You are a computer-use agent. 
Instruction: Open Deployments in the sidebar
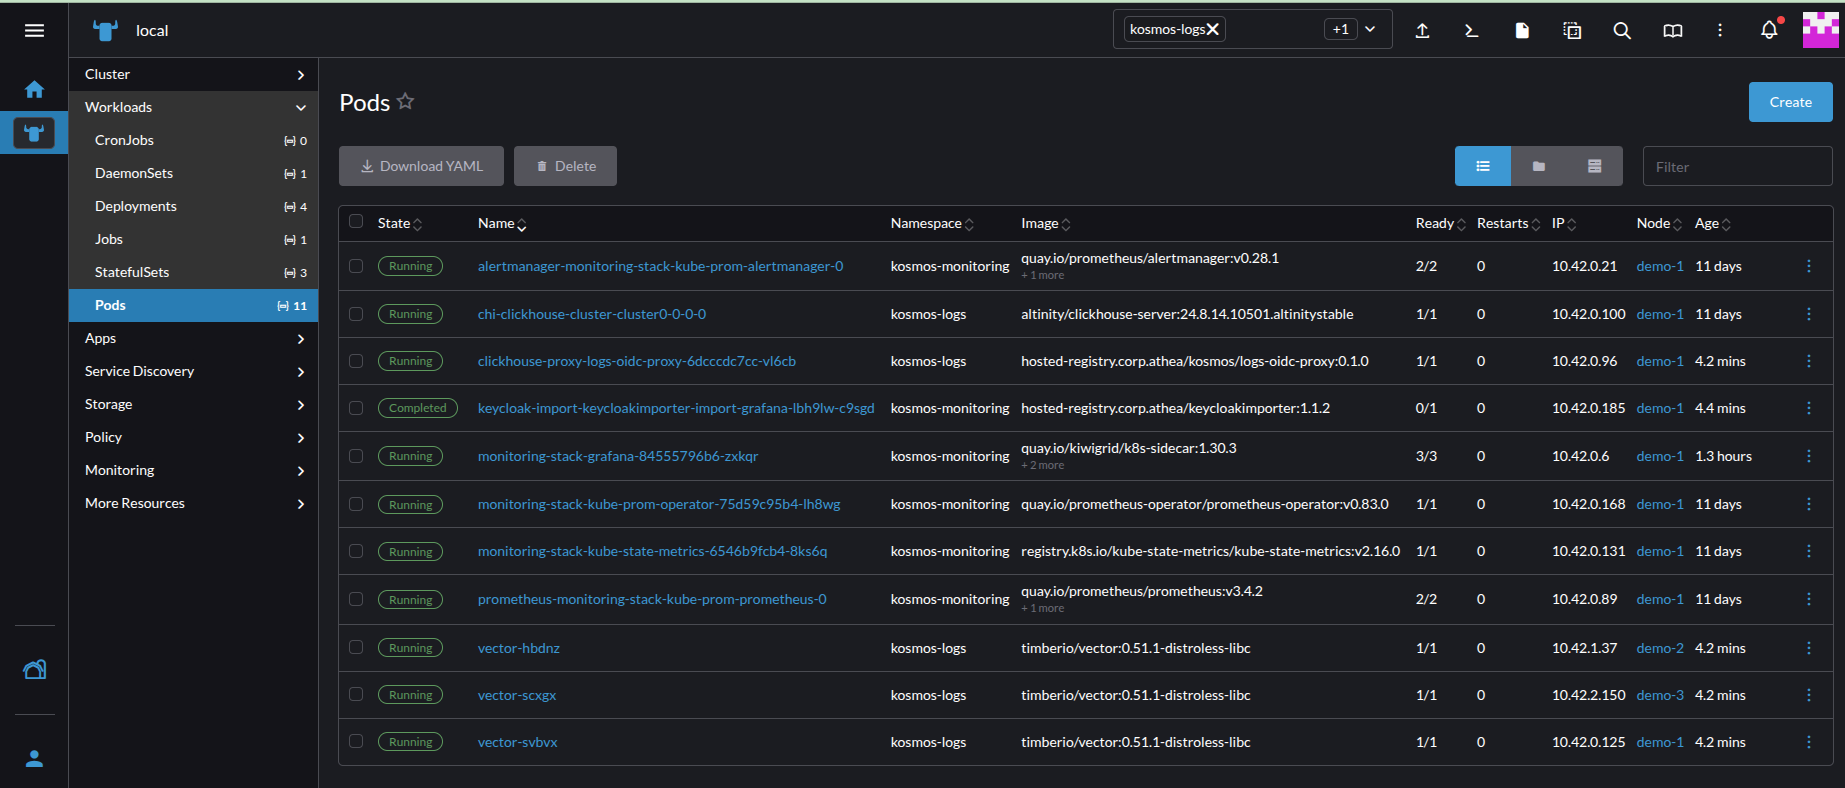pyautogui.click(x=136, y=206)
